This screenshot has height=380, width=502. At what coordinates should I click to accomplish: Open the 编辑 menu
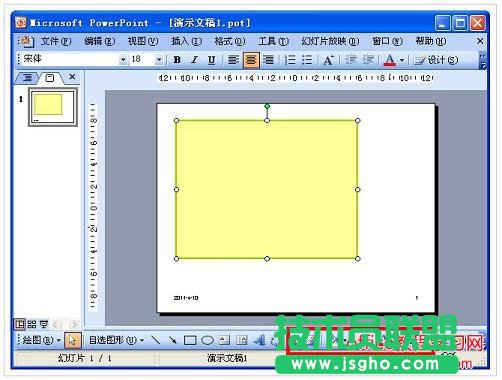click(x=99, y=41)
